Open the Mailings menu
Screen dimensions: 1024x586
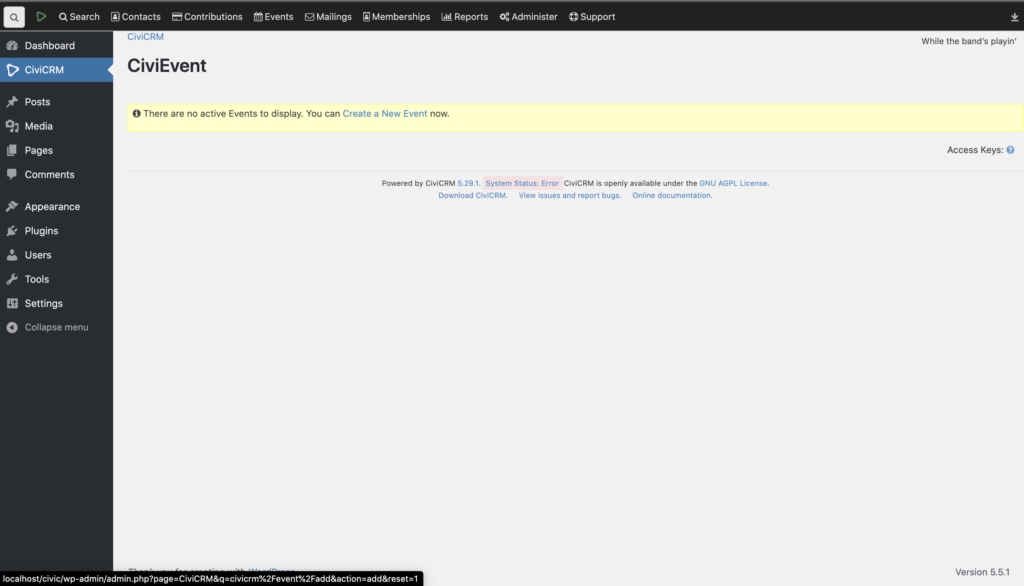click(328, 17)
